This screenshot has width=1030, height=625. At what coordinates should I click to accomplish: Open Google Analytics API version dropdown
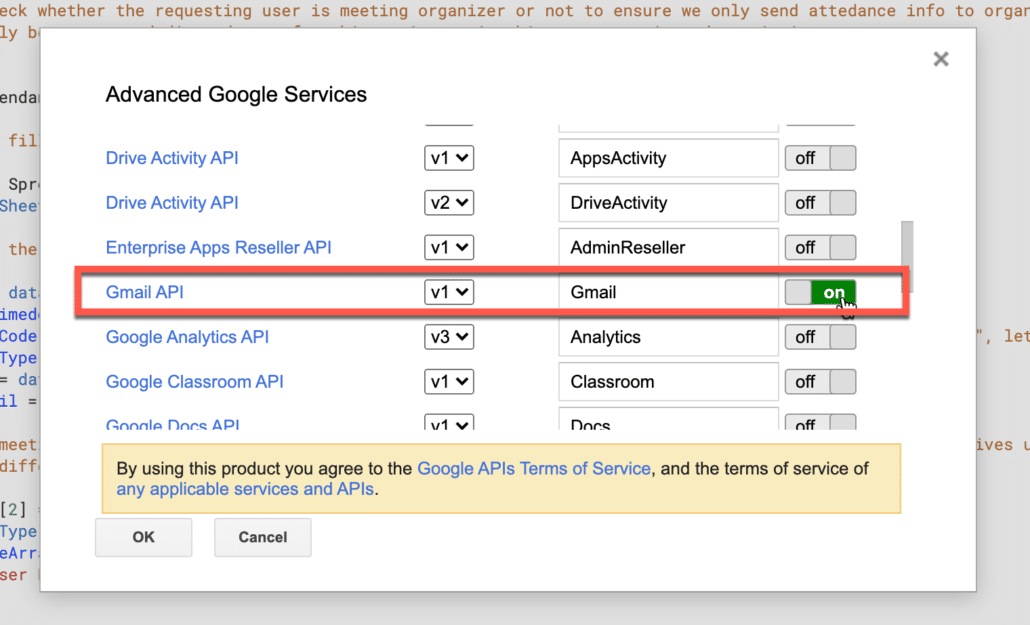coord(449,337)
